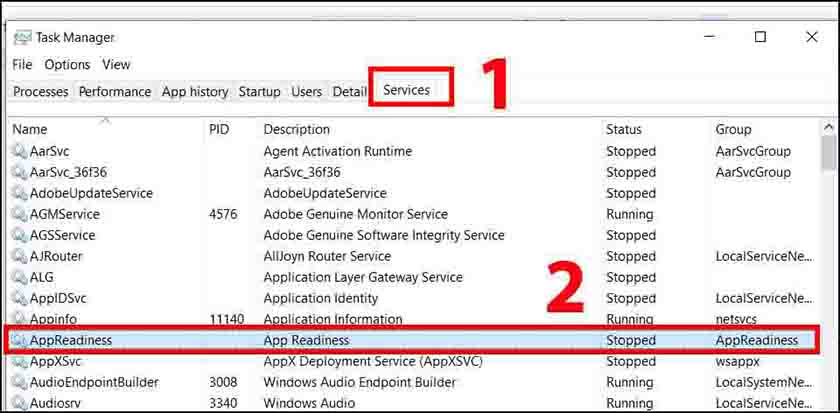Open the Options menu
The width and height of the screenshot is (840, 413).
[67, 64]
